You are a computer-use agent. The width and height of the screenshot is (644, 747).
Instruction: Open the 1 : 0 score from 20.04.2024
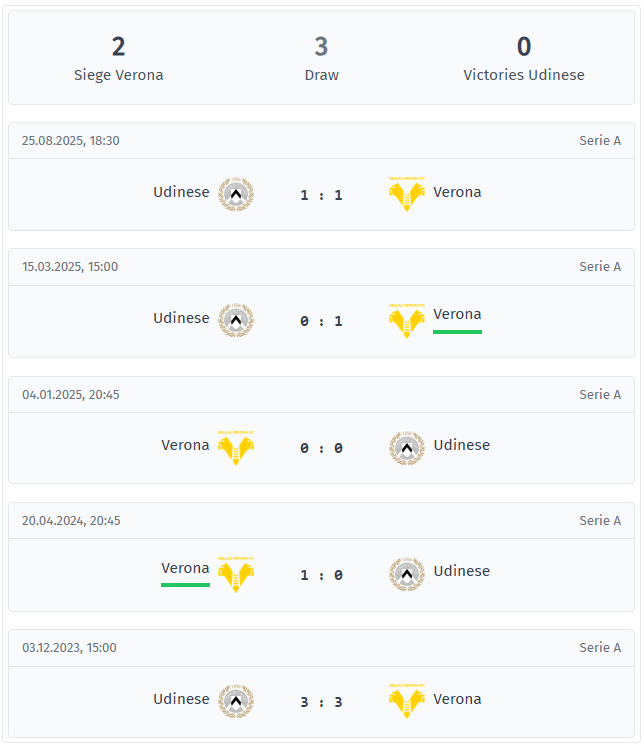(321, 574)
